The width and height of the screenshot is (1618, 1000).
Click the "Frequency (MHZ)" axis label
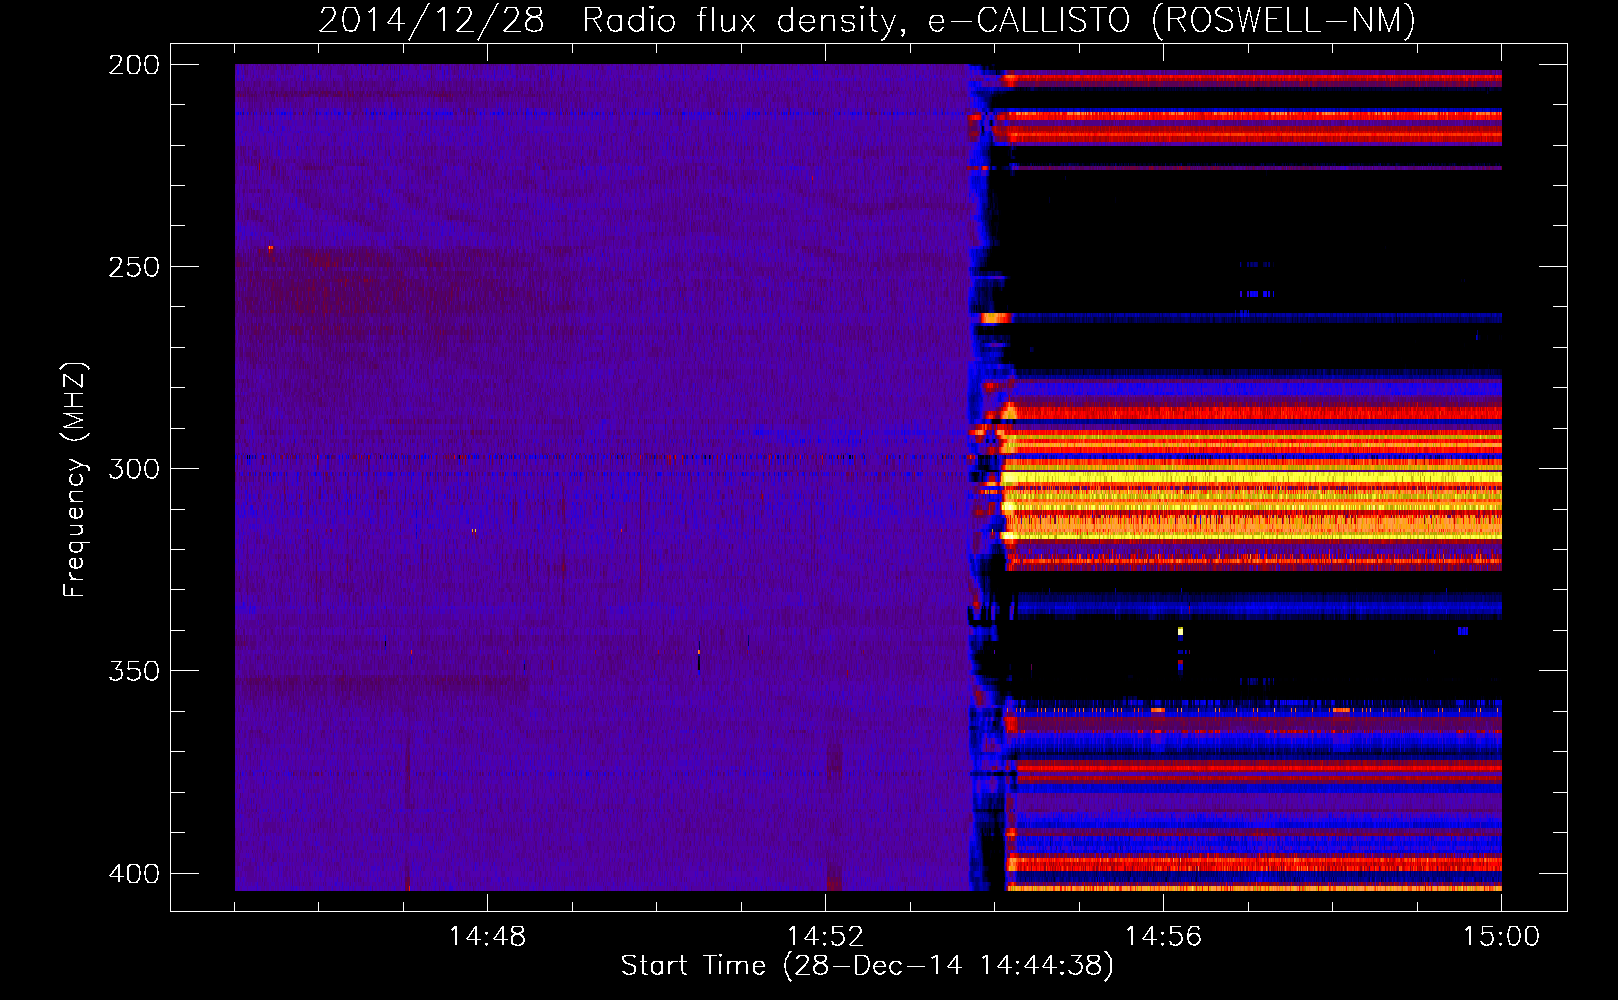point(75,480)
